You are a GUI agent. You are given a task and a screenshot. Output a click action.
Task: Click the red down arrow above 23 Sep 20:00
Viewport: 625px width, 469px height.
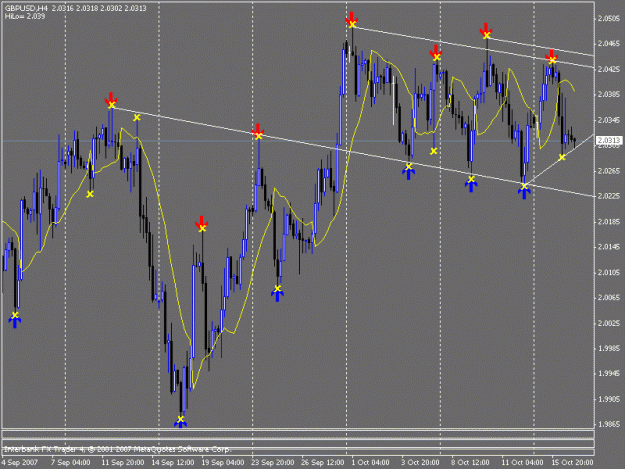(258, 130)
